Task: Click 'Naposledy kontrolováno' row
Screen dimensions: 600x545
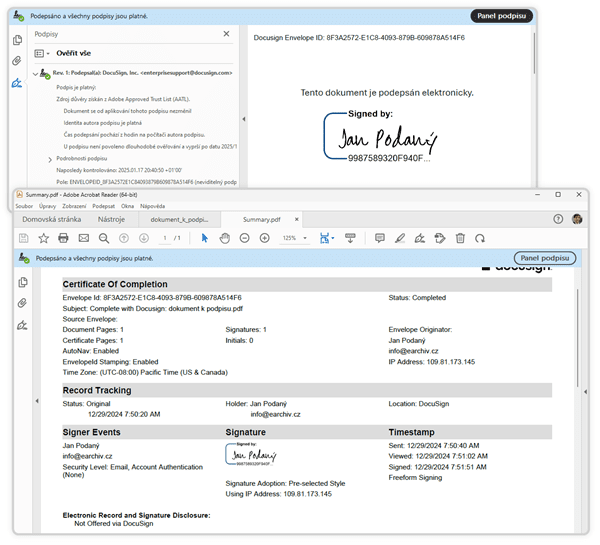Action: click(119, 171)
